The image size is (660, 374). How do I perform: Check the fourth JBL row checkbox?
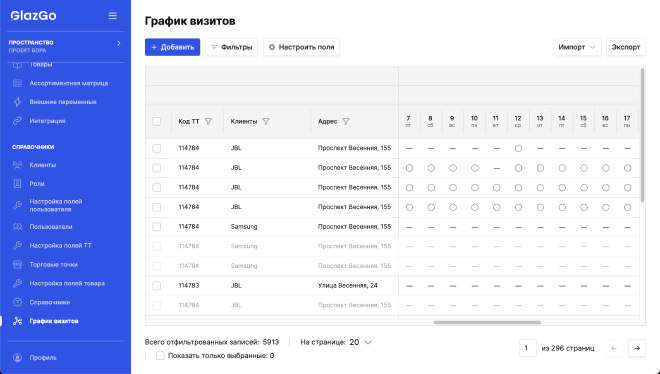click(x=157, y=207)
